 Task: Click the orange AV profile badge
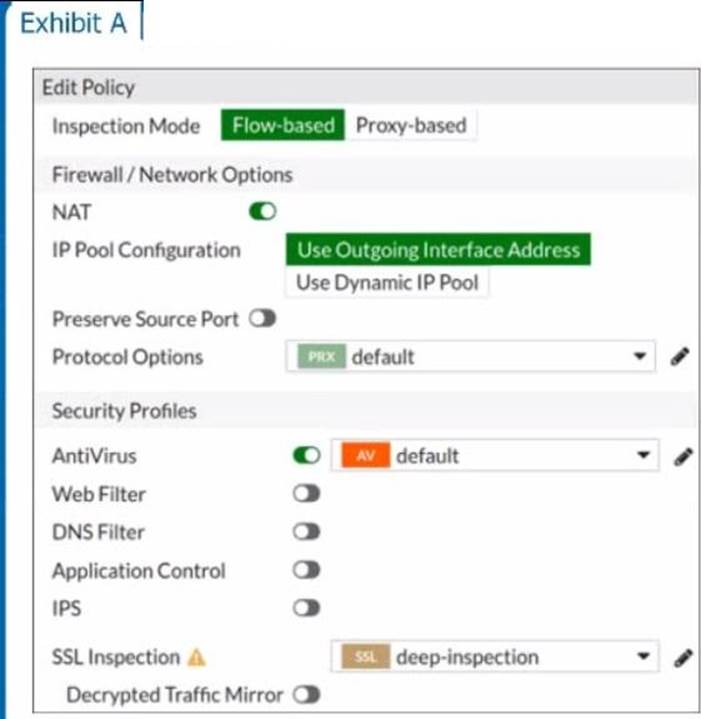[x=365, y=456]
